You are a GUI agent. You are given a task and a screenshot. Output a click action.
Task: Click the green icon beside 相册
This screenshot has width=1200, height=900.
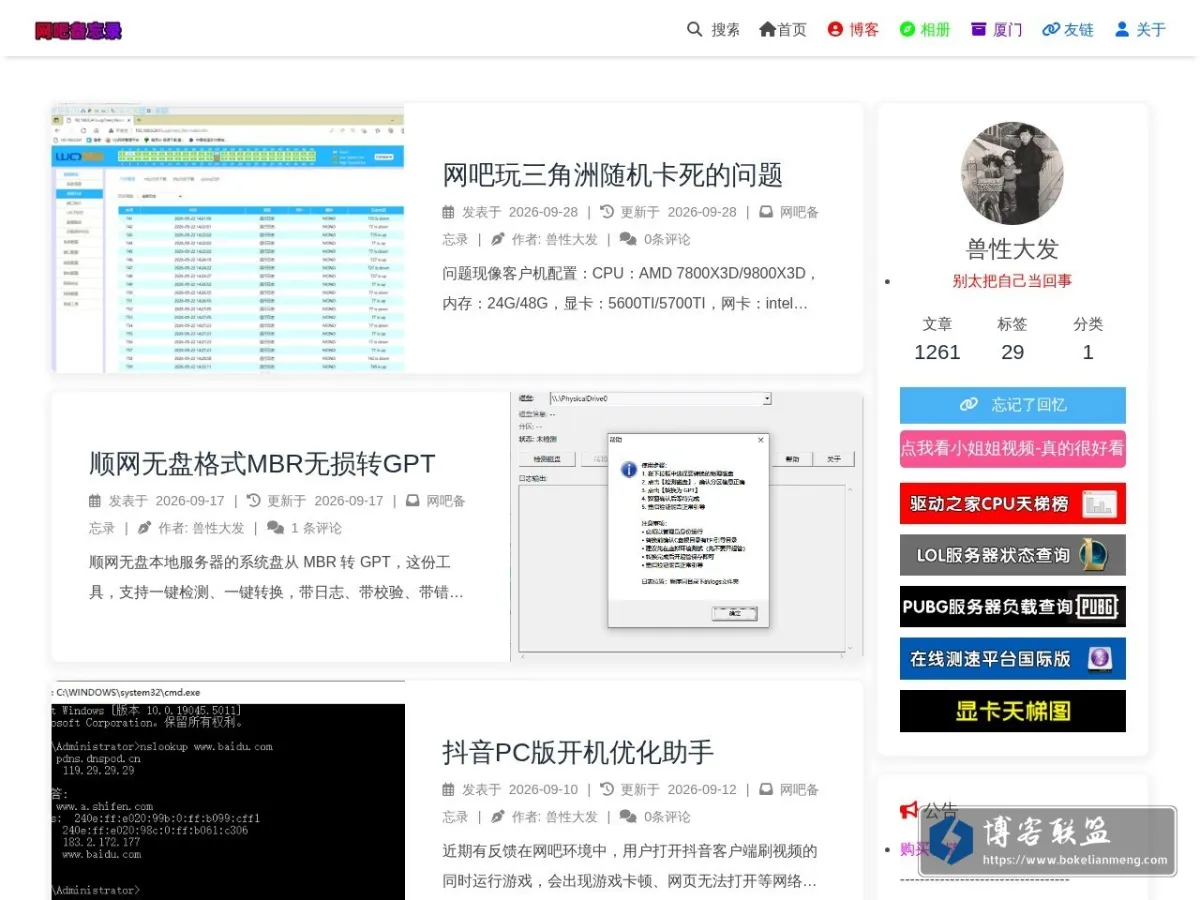pos(907,29)
